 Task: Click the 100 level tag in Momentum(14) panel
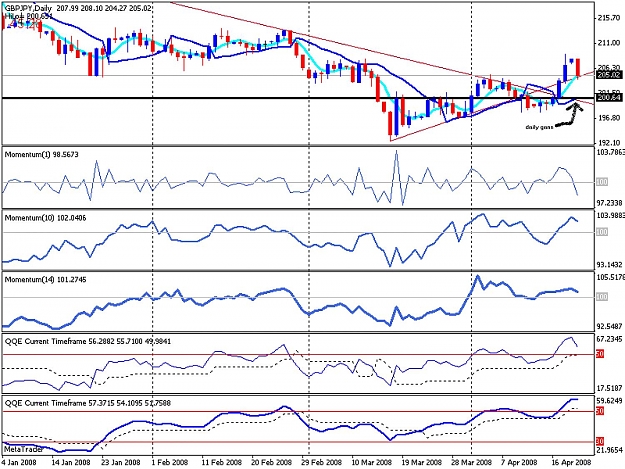point(602,297)
